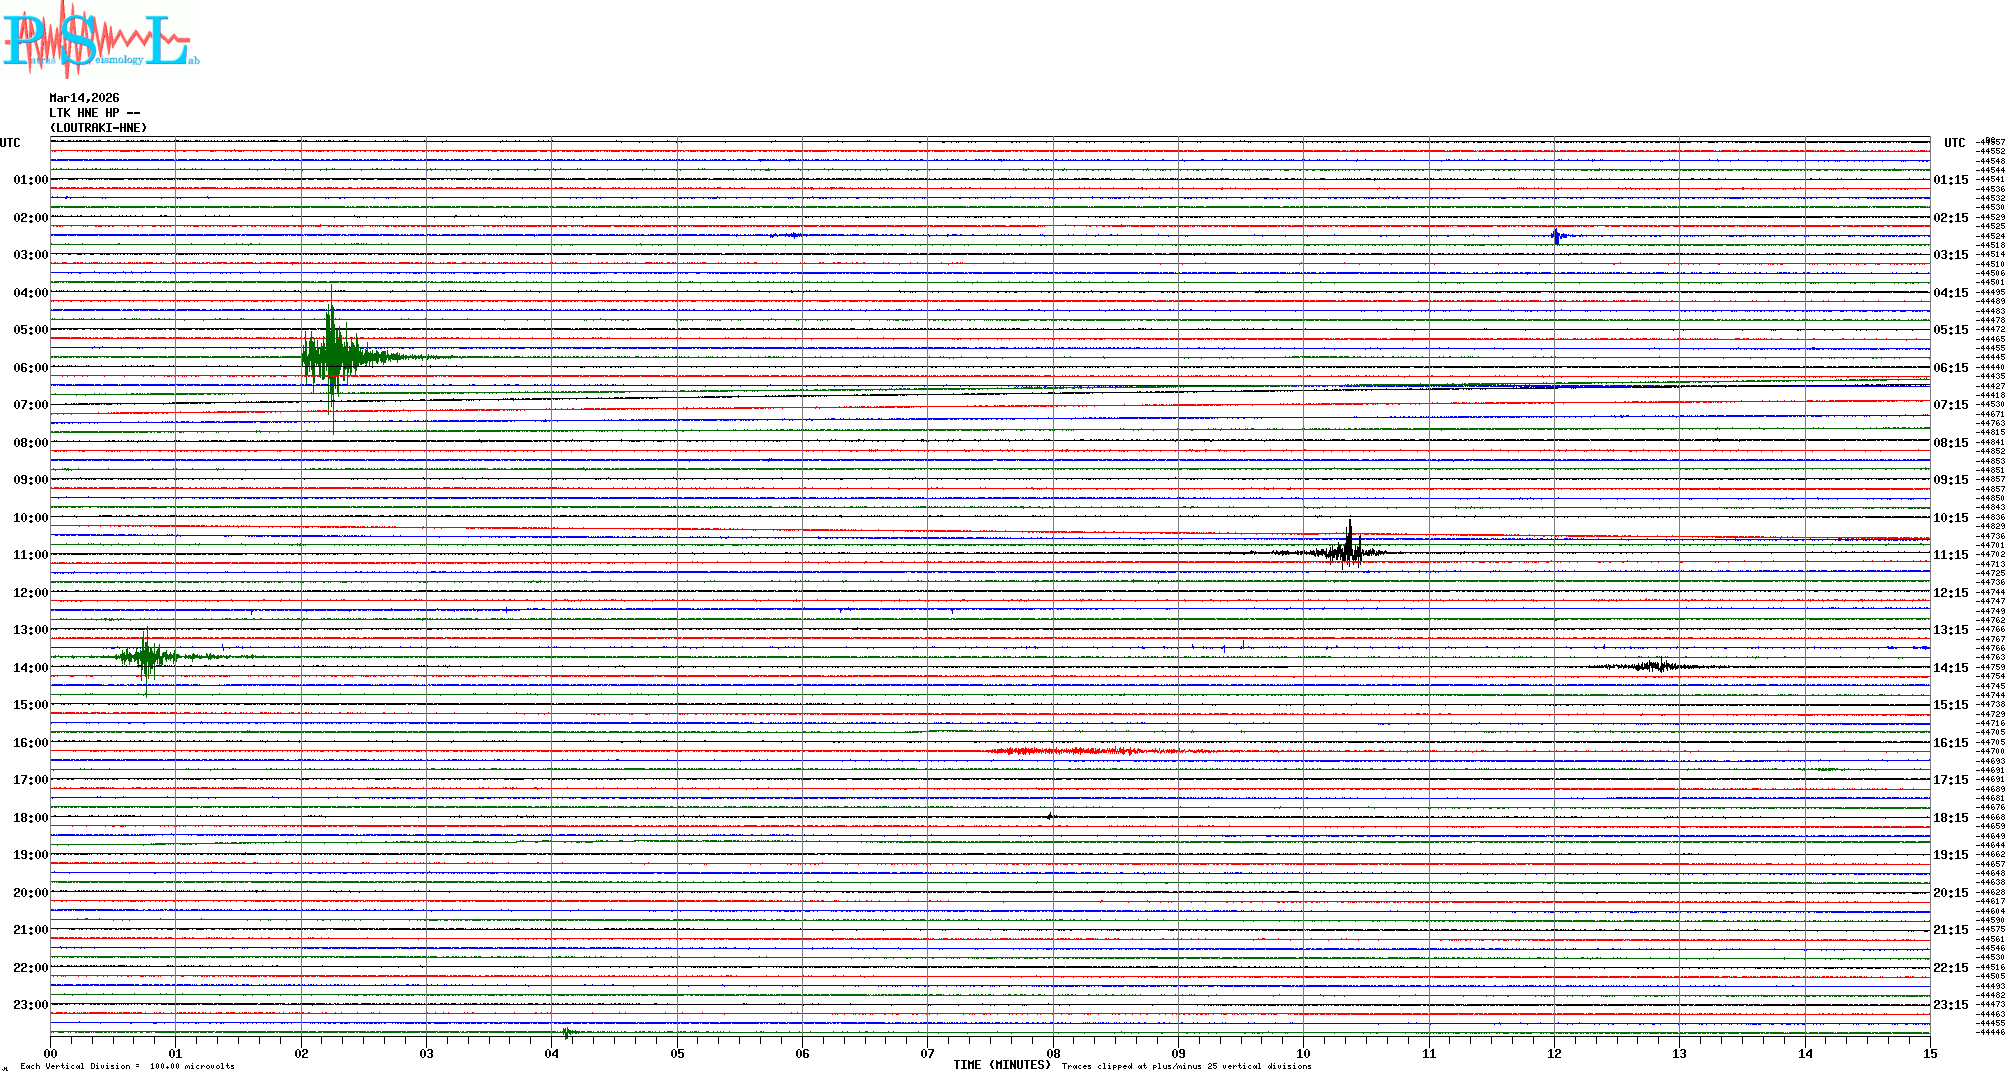Screen dimensions: 2010x1080
Task: Click the minute 07 axis tick label
Action: [x=927, y=1053]
